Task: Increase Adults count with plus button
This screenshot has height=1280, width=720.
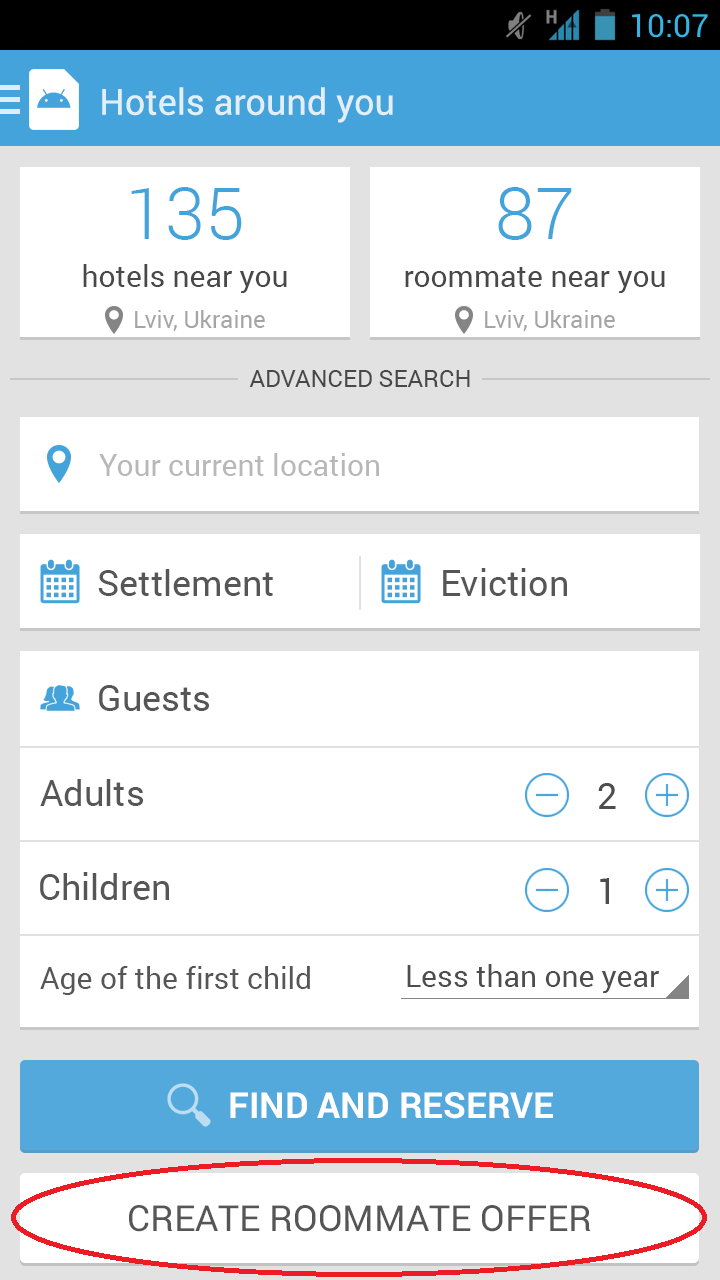Action: [x=667, y=796]
